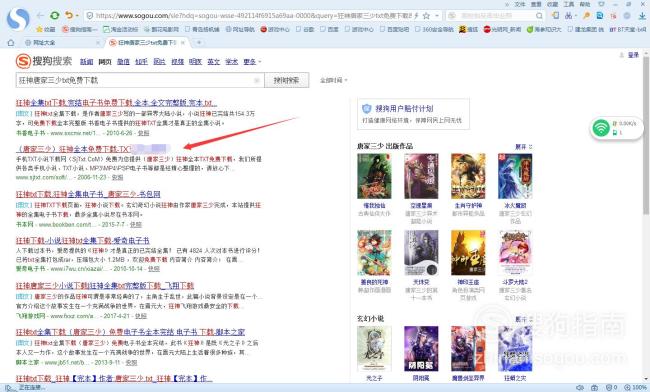Open the undo arrow's small dropdown

click(77, 16)
